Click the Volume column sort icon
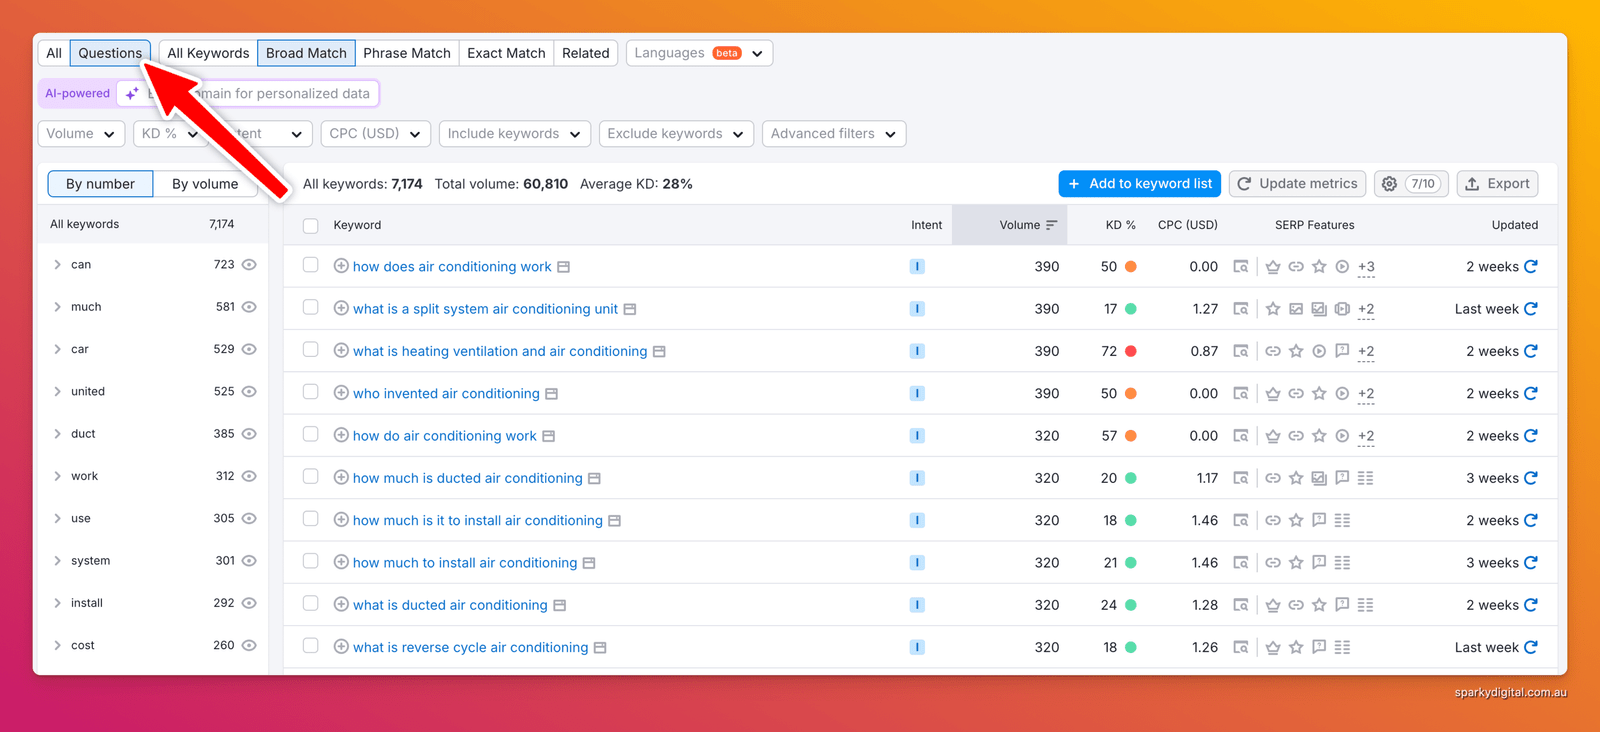The height and width of the screenshot is (732, 1600). pos(1051,225)
